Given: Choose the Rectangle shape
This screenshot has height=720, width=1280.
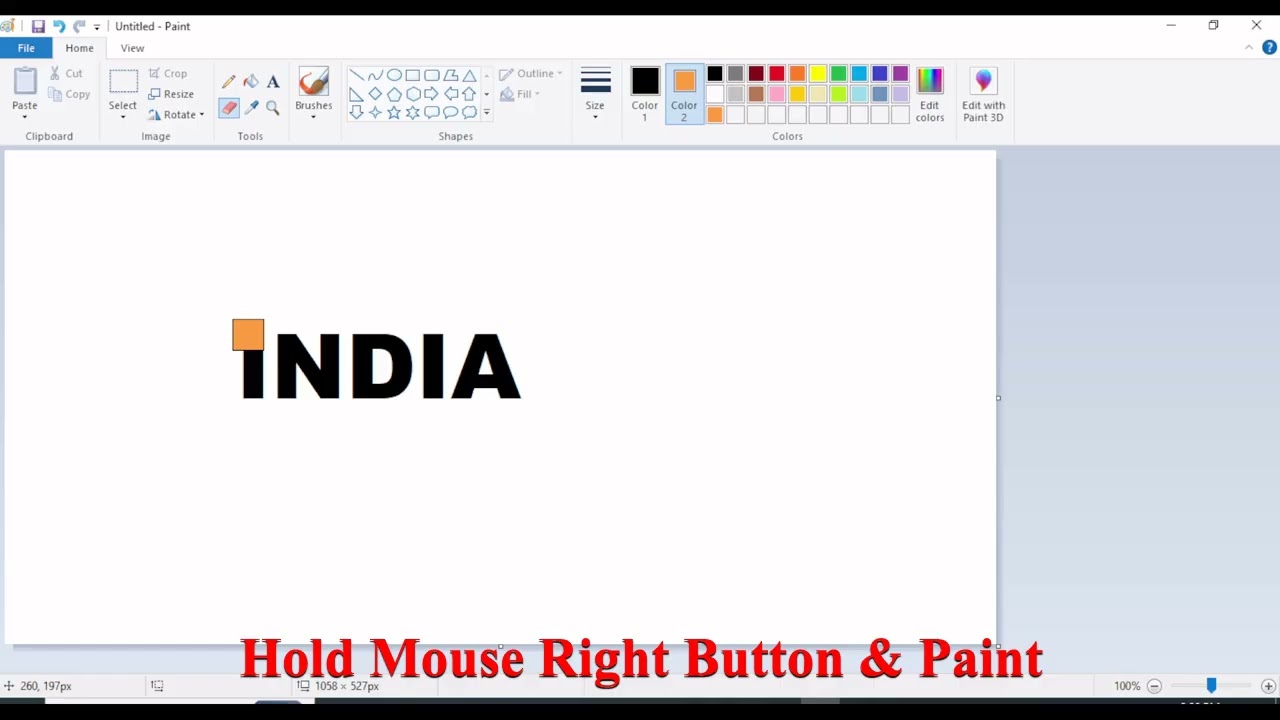Looking at the screenshot, I should point(413,76).
